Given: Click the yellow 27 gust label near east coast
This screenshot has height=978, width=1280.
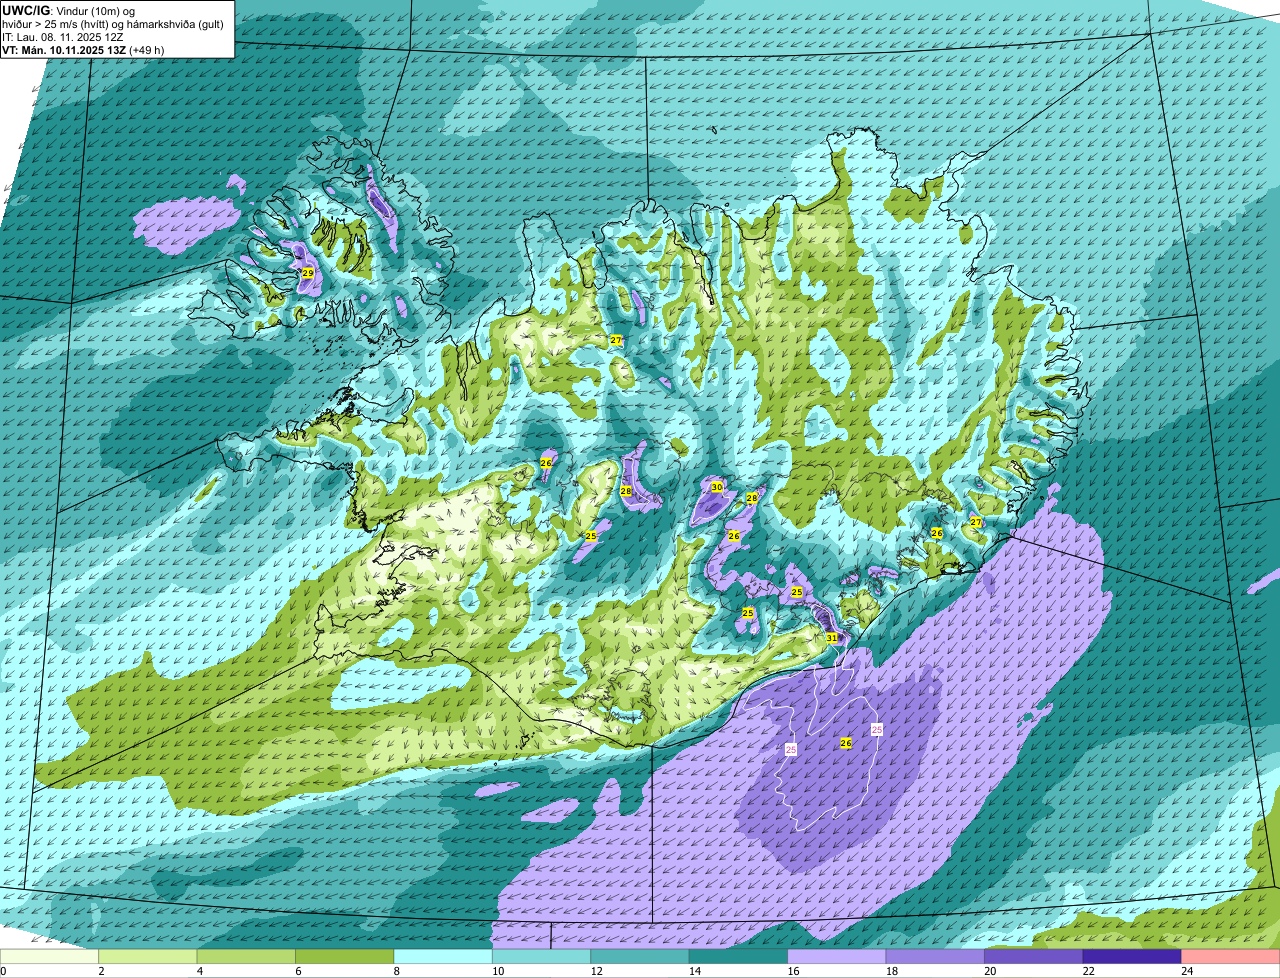Looking at the screenshot, I should (x=976, y=522).
